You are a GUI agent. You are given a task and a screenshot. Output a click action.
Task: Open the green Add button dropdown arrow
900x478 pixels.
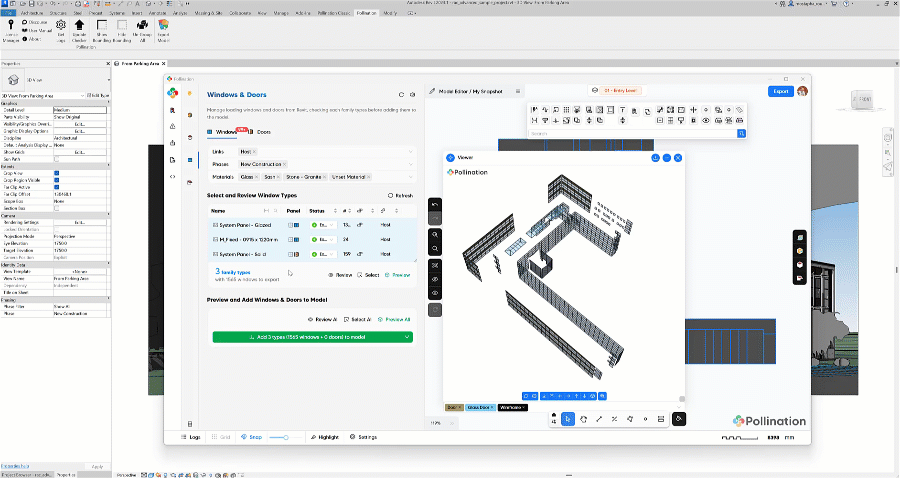406,337
